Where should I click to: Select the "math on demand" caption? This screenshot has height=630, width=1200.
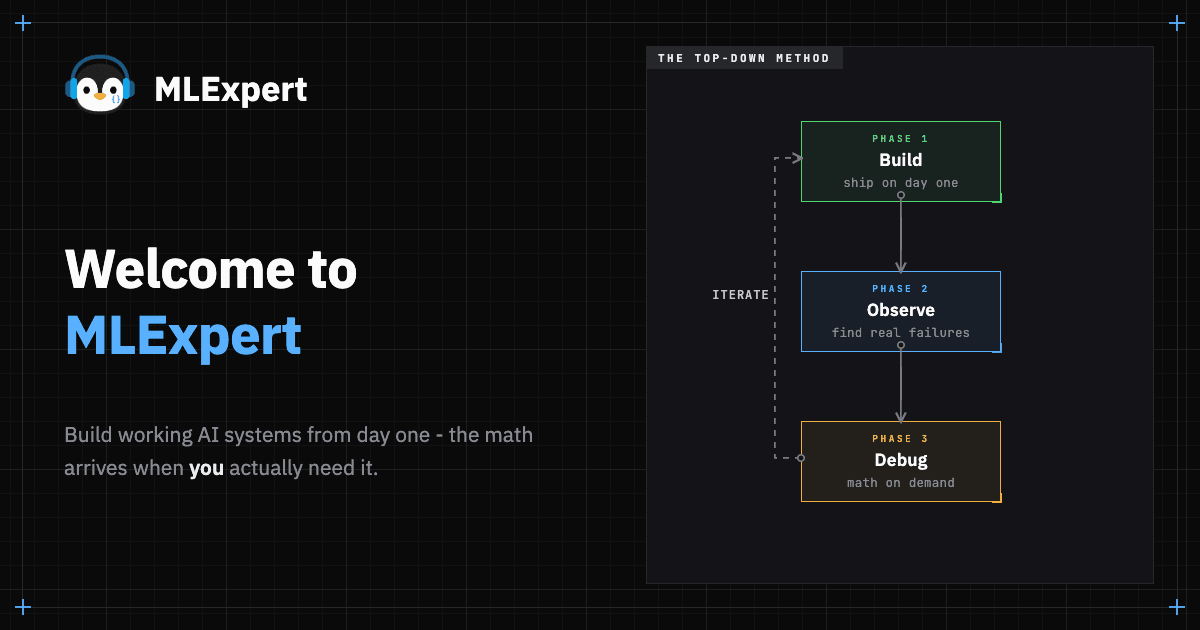[x=901, y=483]
